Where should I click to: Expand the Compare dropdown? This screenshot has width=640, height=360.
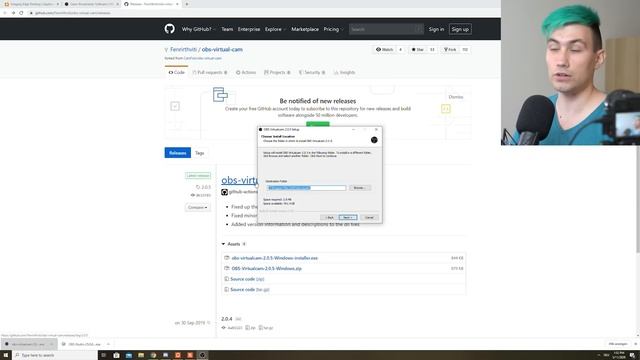198,207
